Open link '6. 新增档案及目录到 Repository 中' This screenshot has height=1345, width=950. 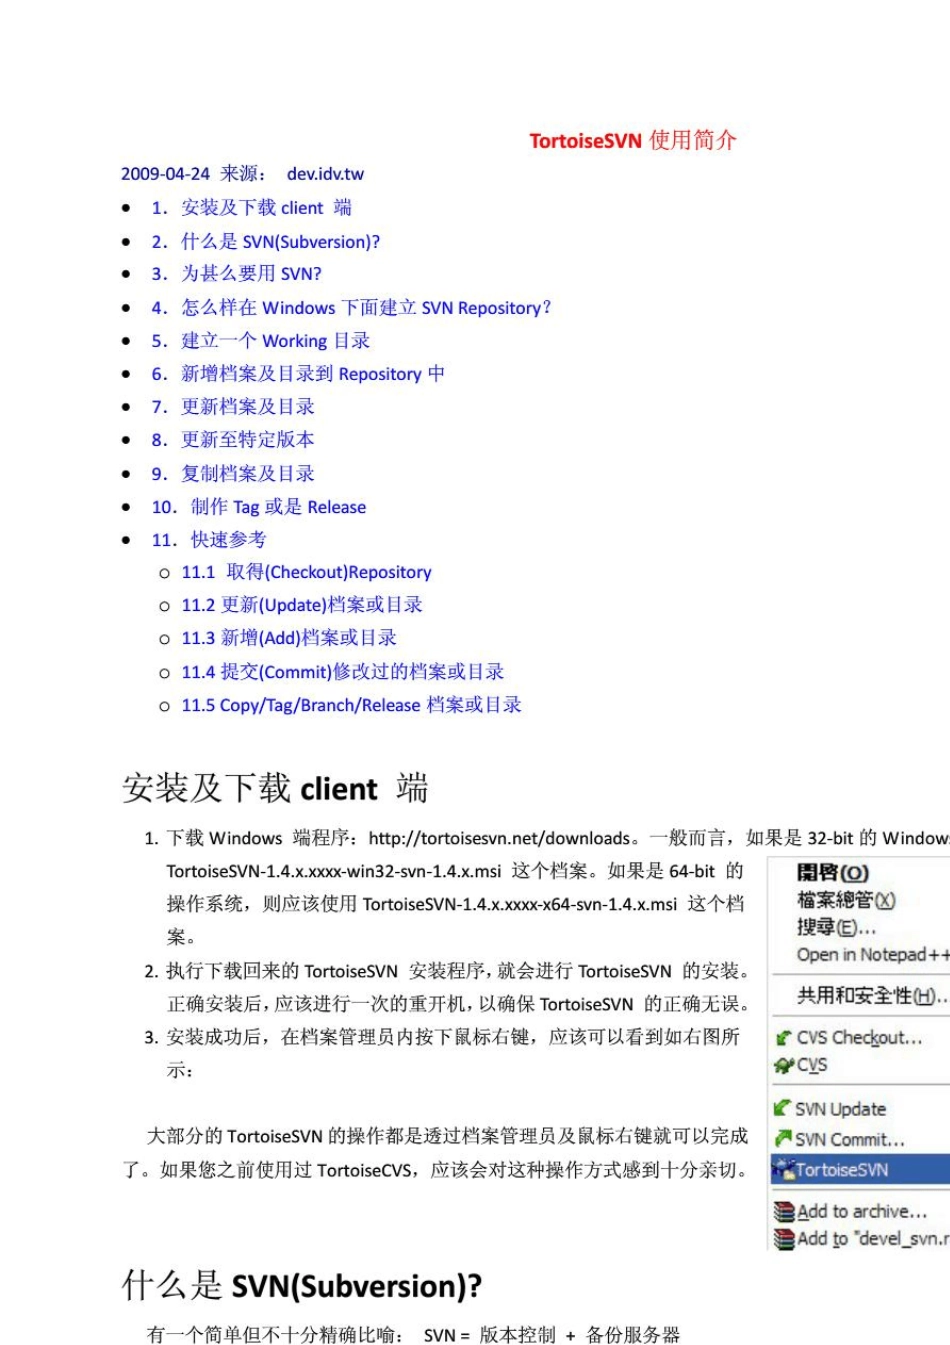(x=297, y=373)
